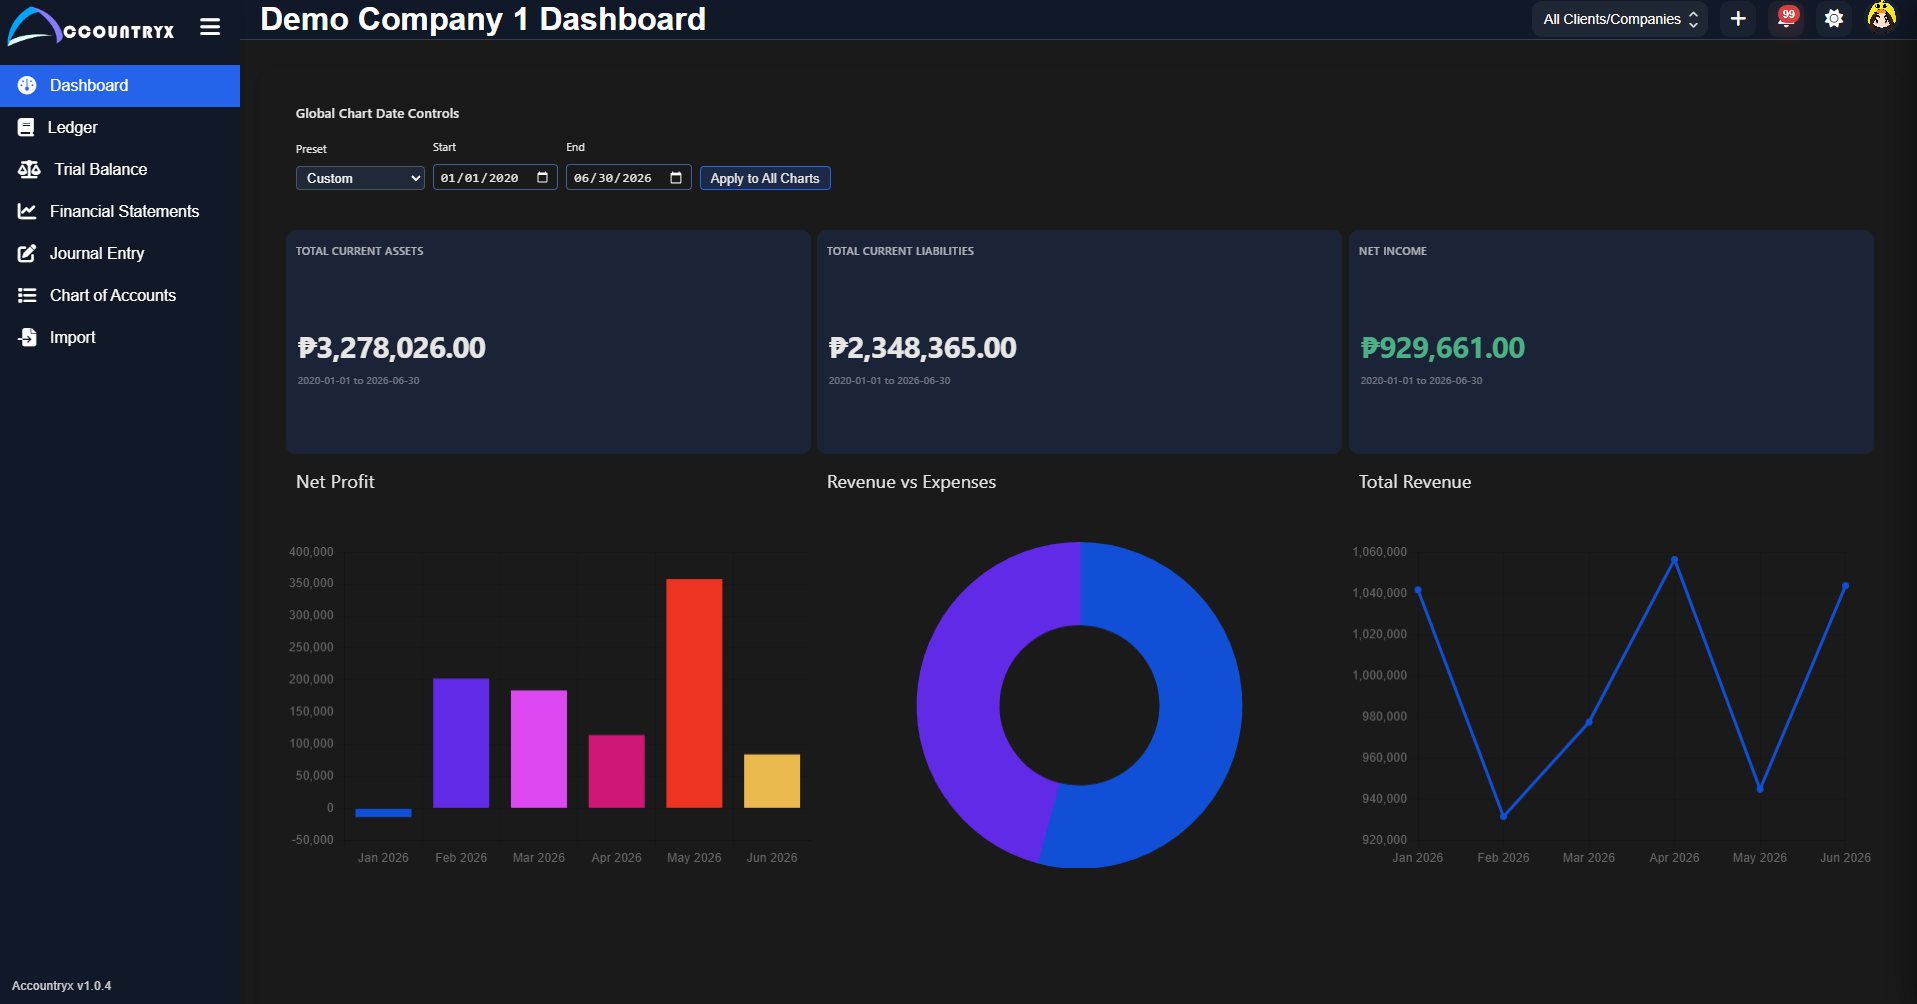Click the Accountryx v1.0.4 version text

click(x=61, y=986)
